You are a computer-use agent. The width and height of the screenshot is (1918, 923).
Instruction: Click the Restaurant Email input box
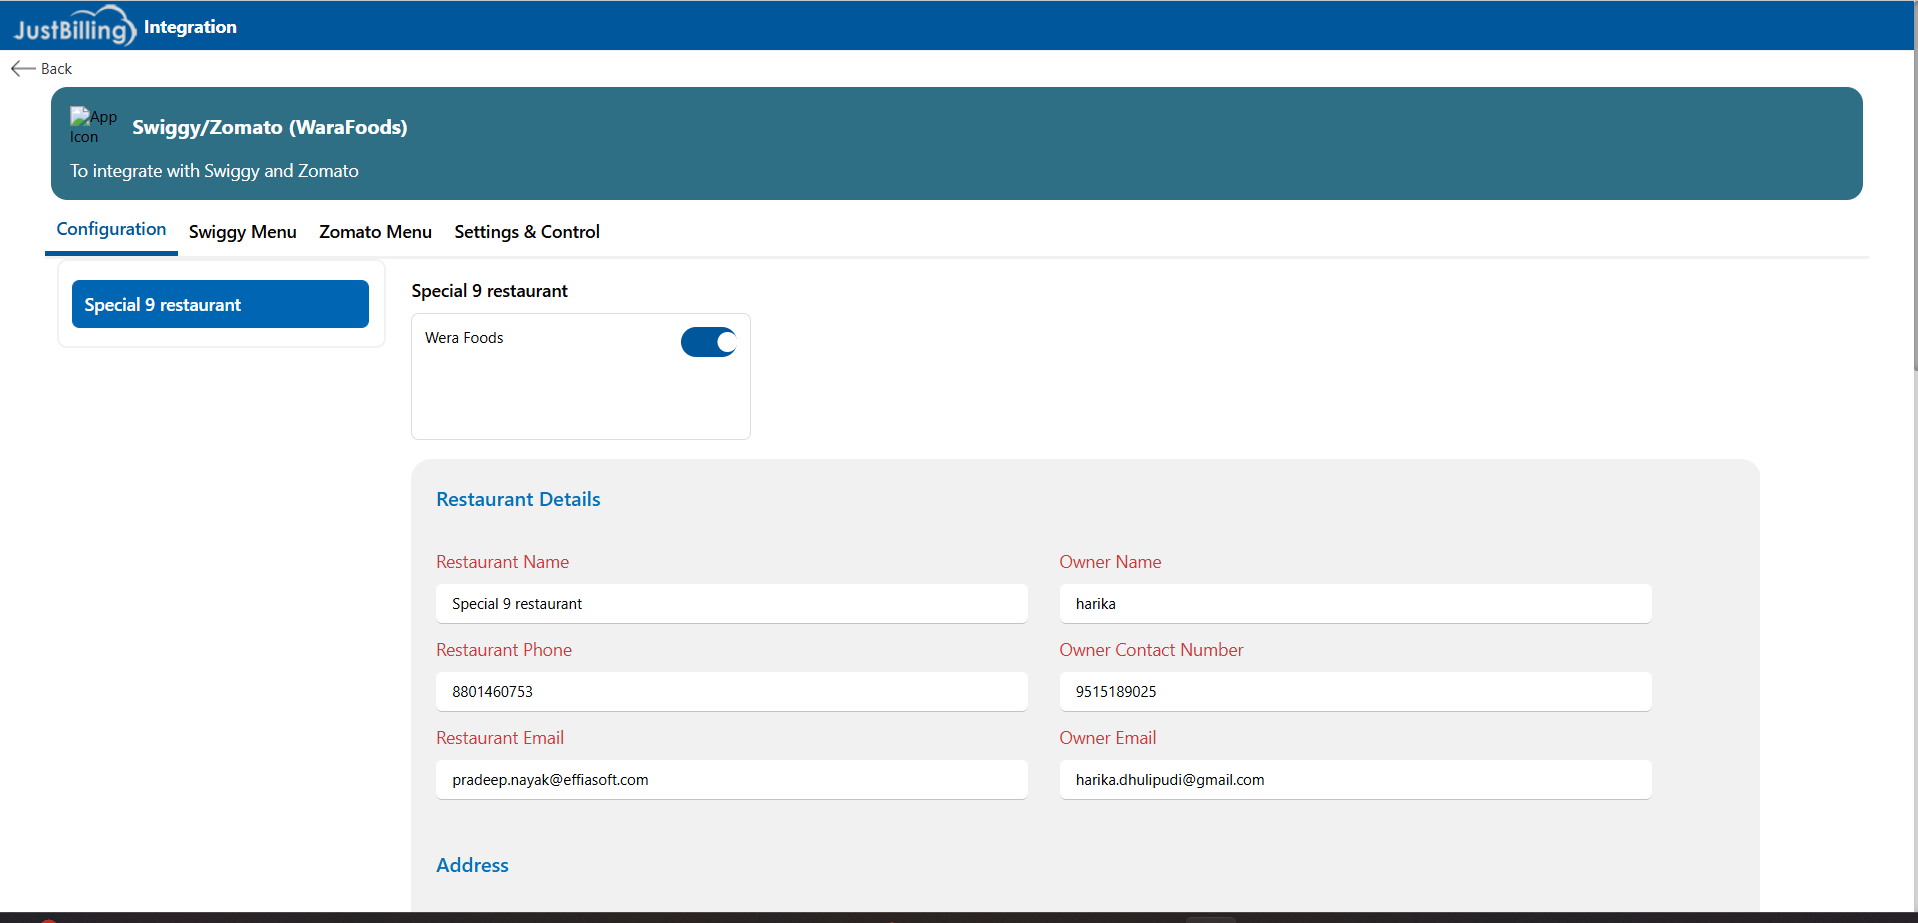[x=731, y=780]
